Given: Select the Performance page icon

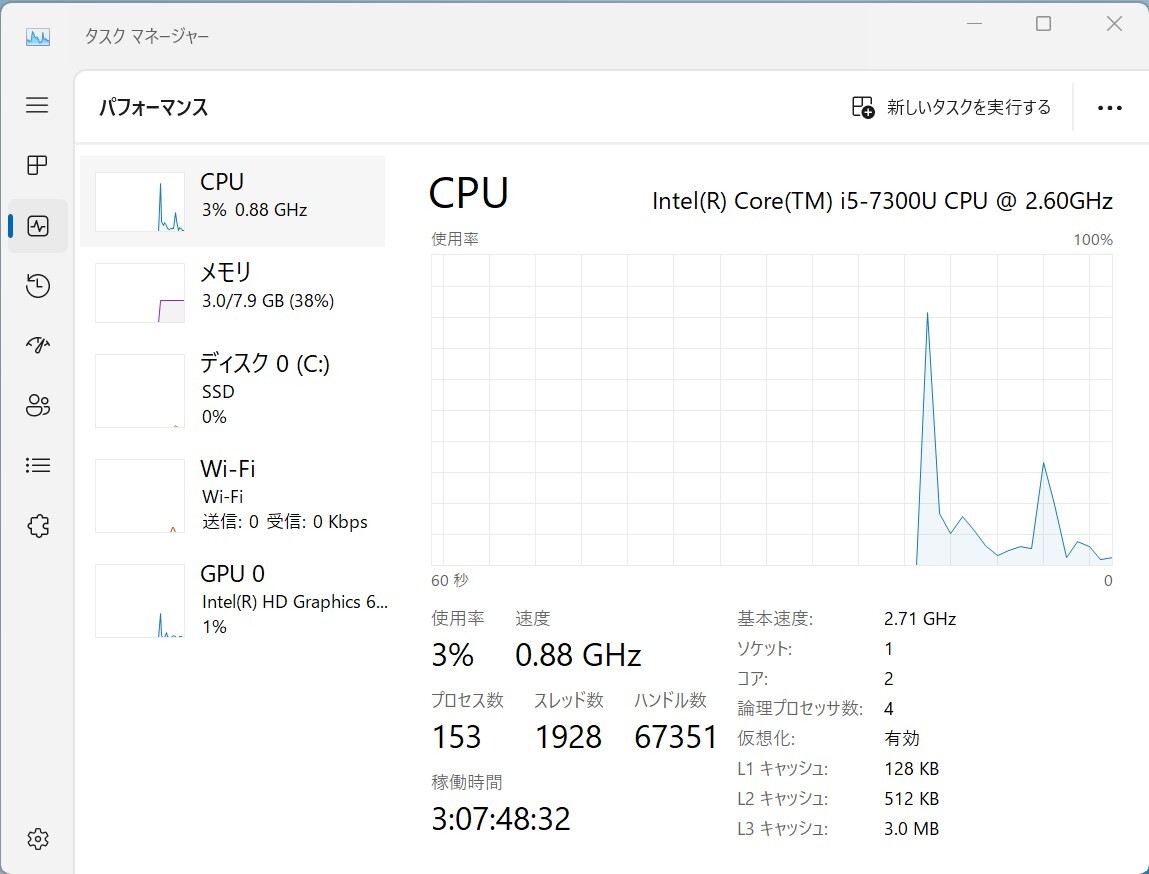Looking at the screenshot, I should tap(37, 226).
